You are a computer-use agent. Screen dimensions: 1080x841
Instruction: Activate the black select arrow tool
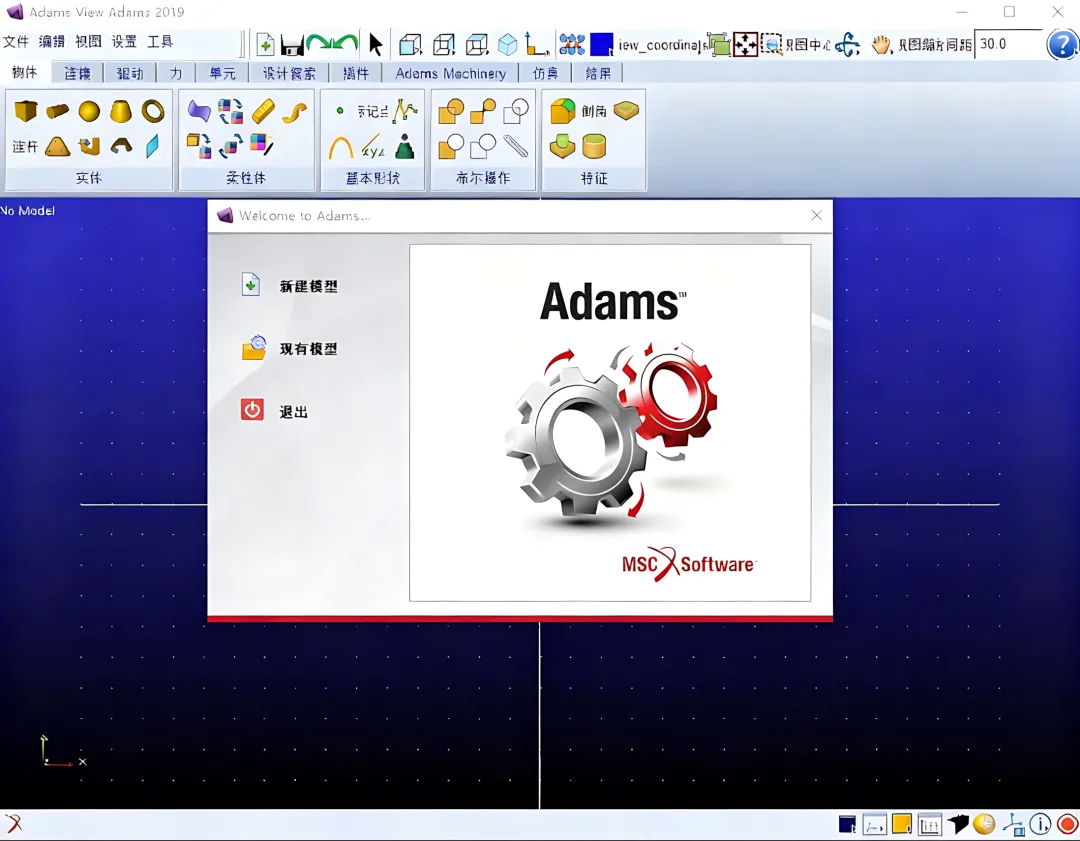pos(375,45)
